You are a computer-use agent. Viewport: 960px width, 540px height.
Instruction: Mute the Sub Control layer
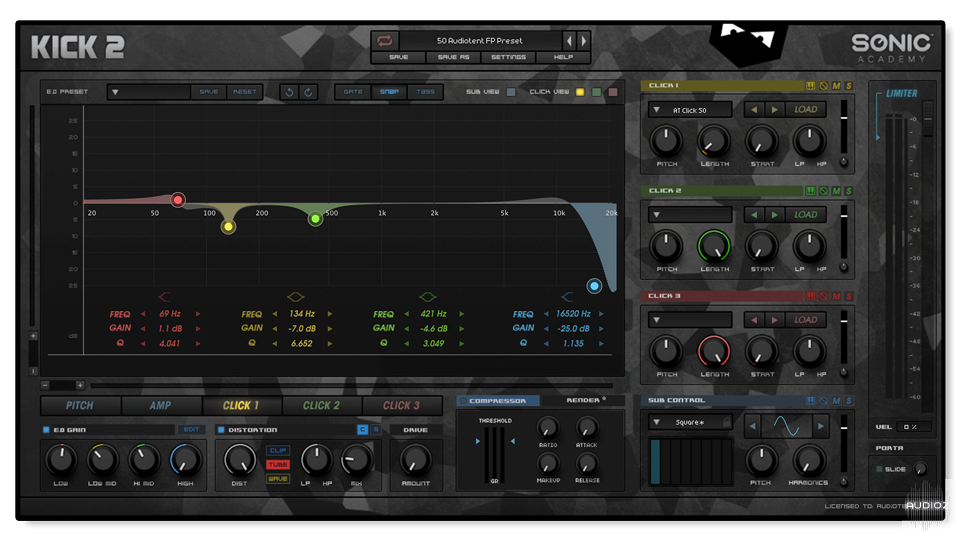point(836,401)
